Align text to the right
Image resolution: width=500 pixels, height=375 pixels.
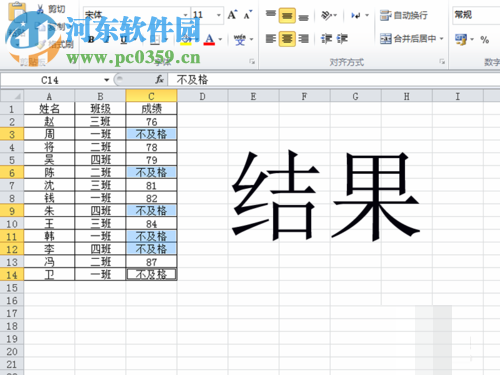(303, 39)
